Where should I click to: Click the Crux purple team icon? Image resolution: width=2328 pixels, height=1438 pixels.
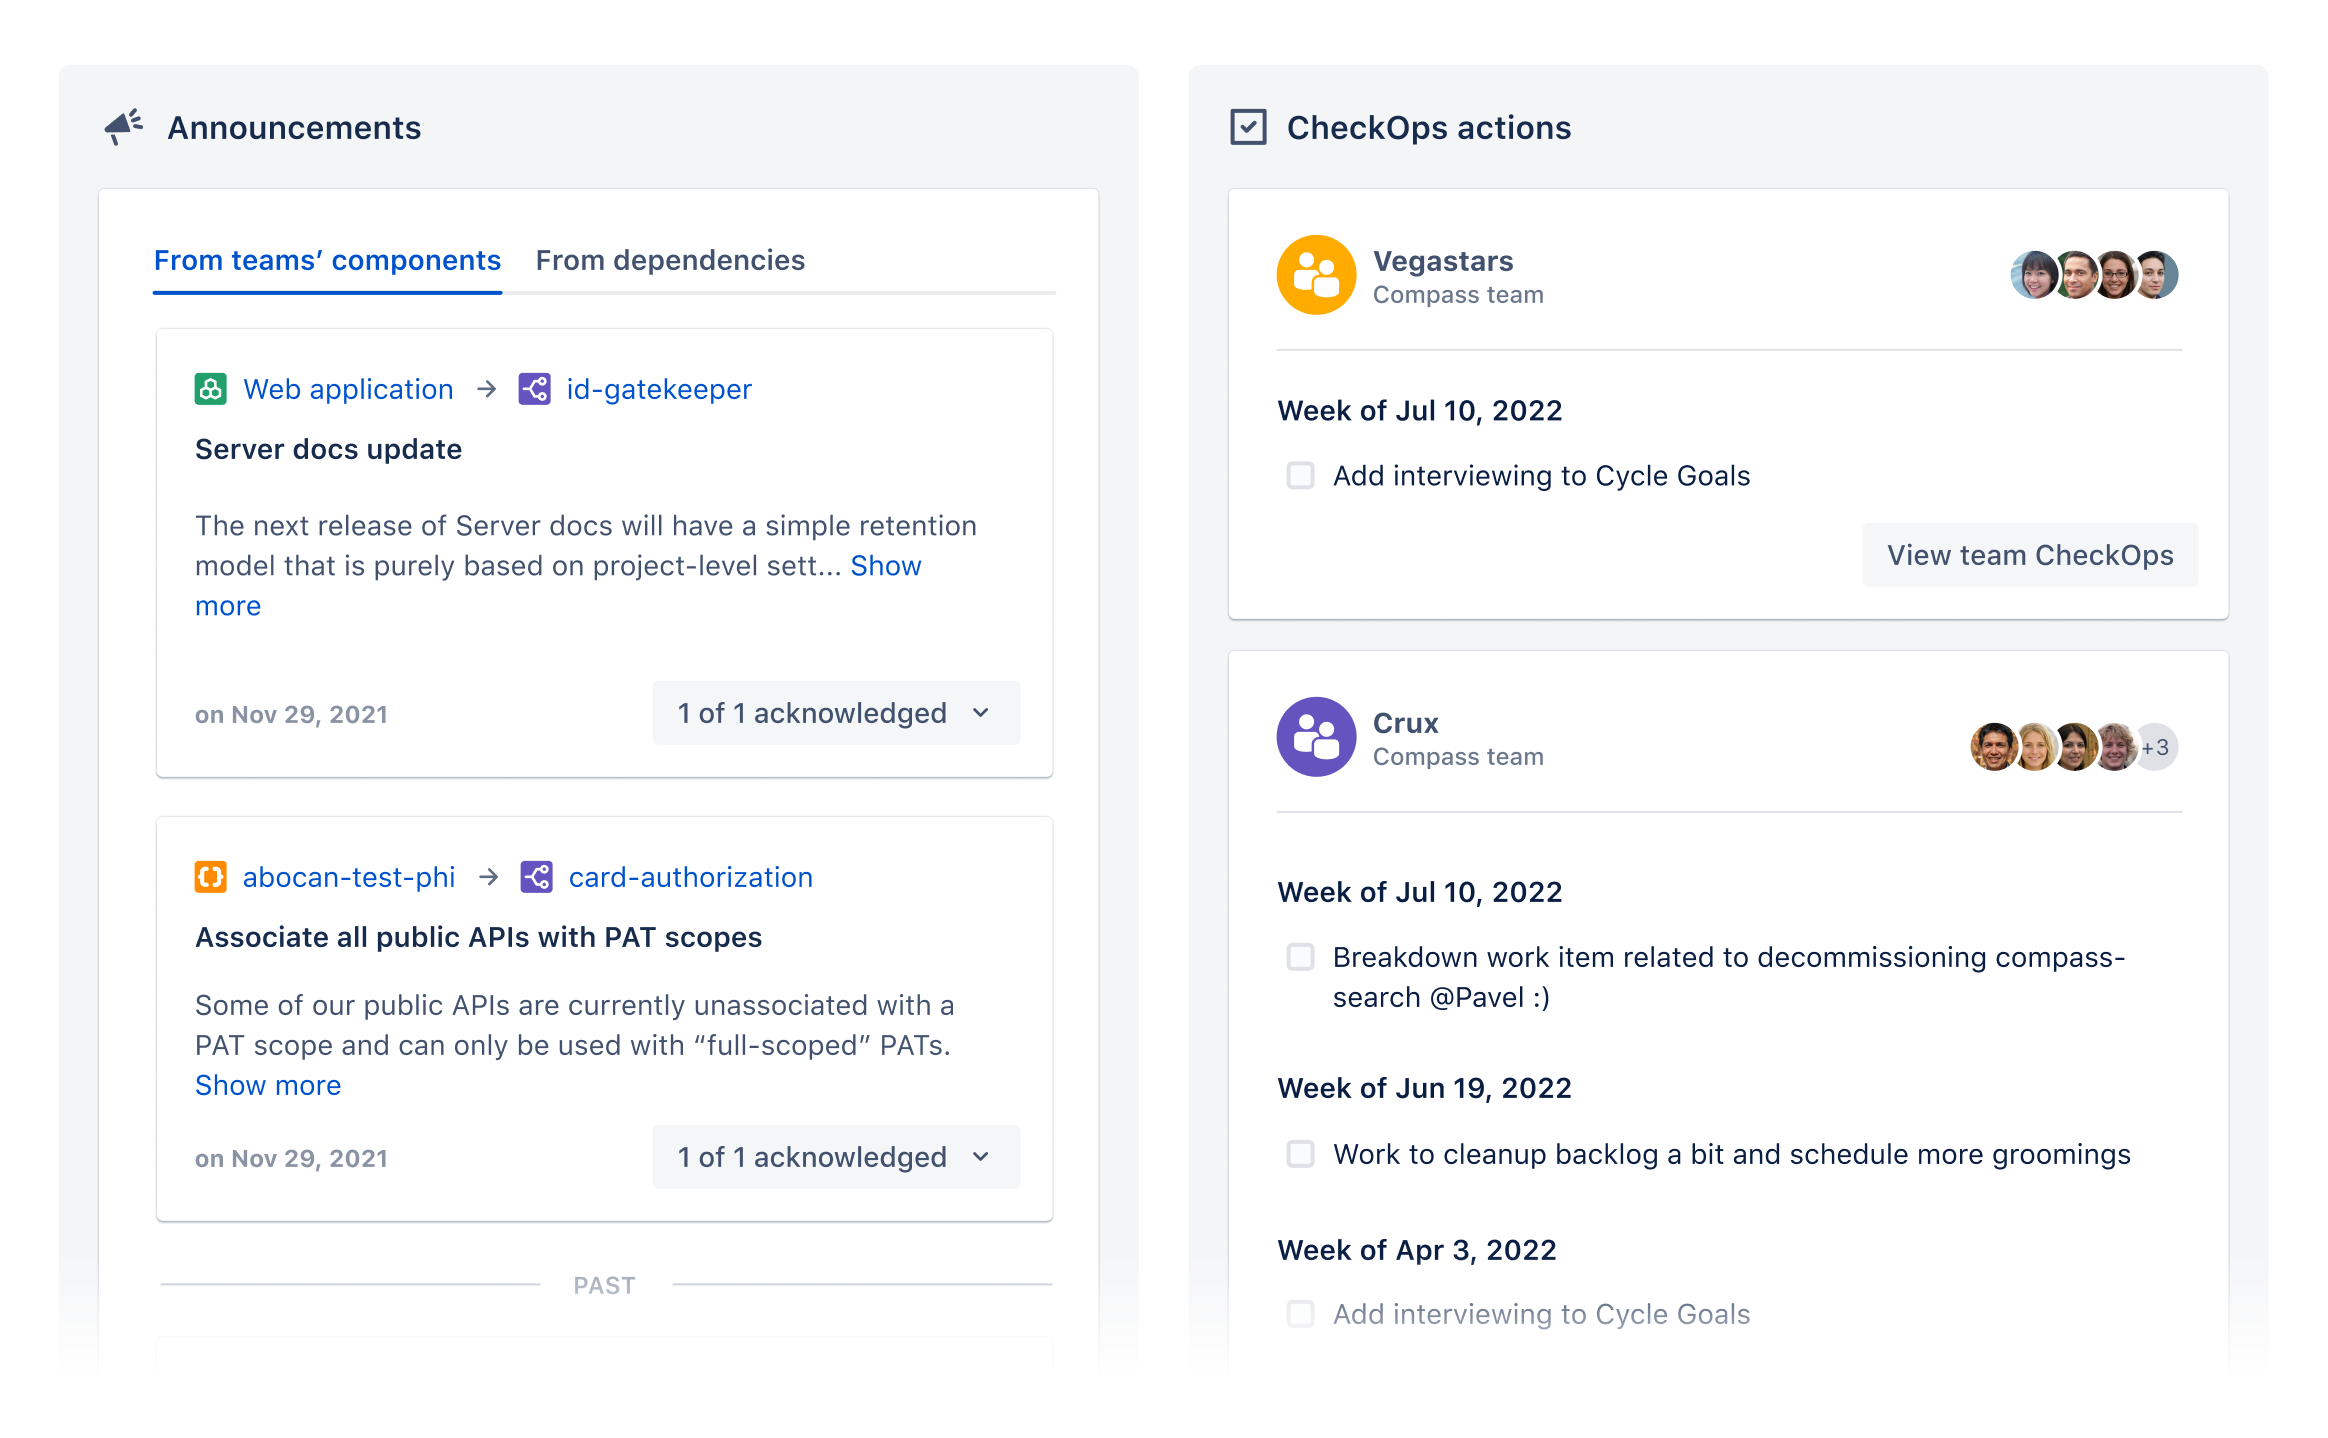tap(1317, 738)
